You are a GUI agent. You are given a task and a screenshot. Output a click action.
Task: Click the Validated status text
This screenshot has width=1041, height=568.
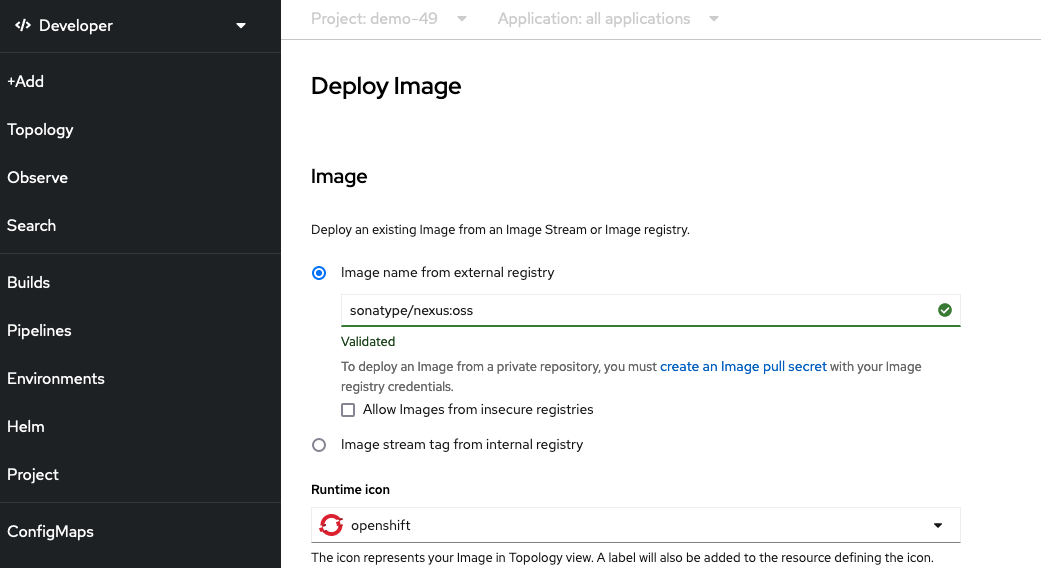[x=368, y=342]
